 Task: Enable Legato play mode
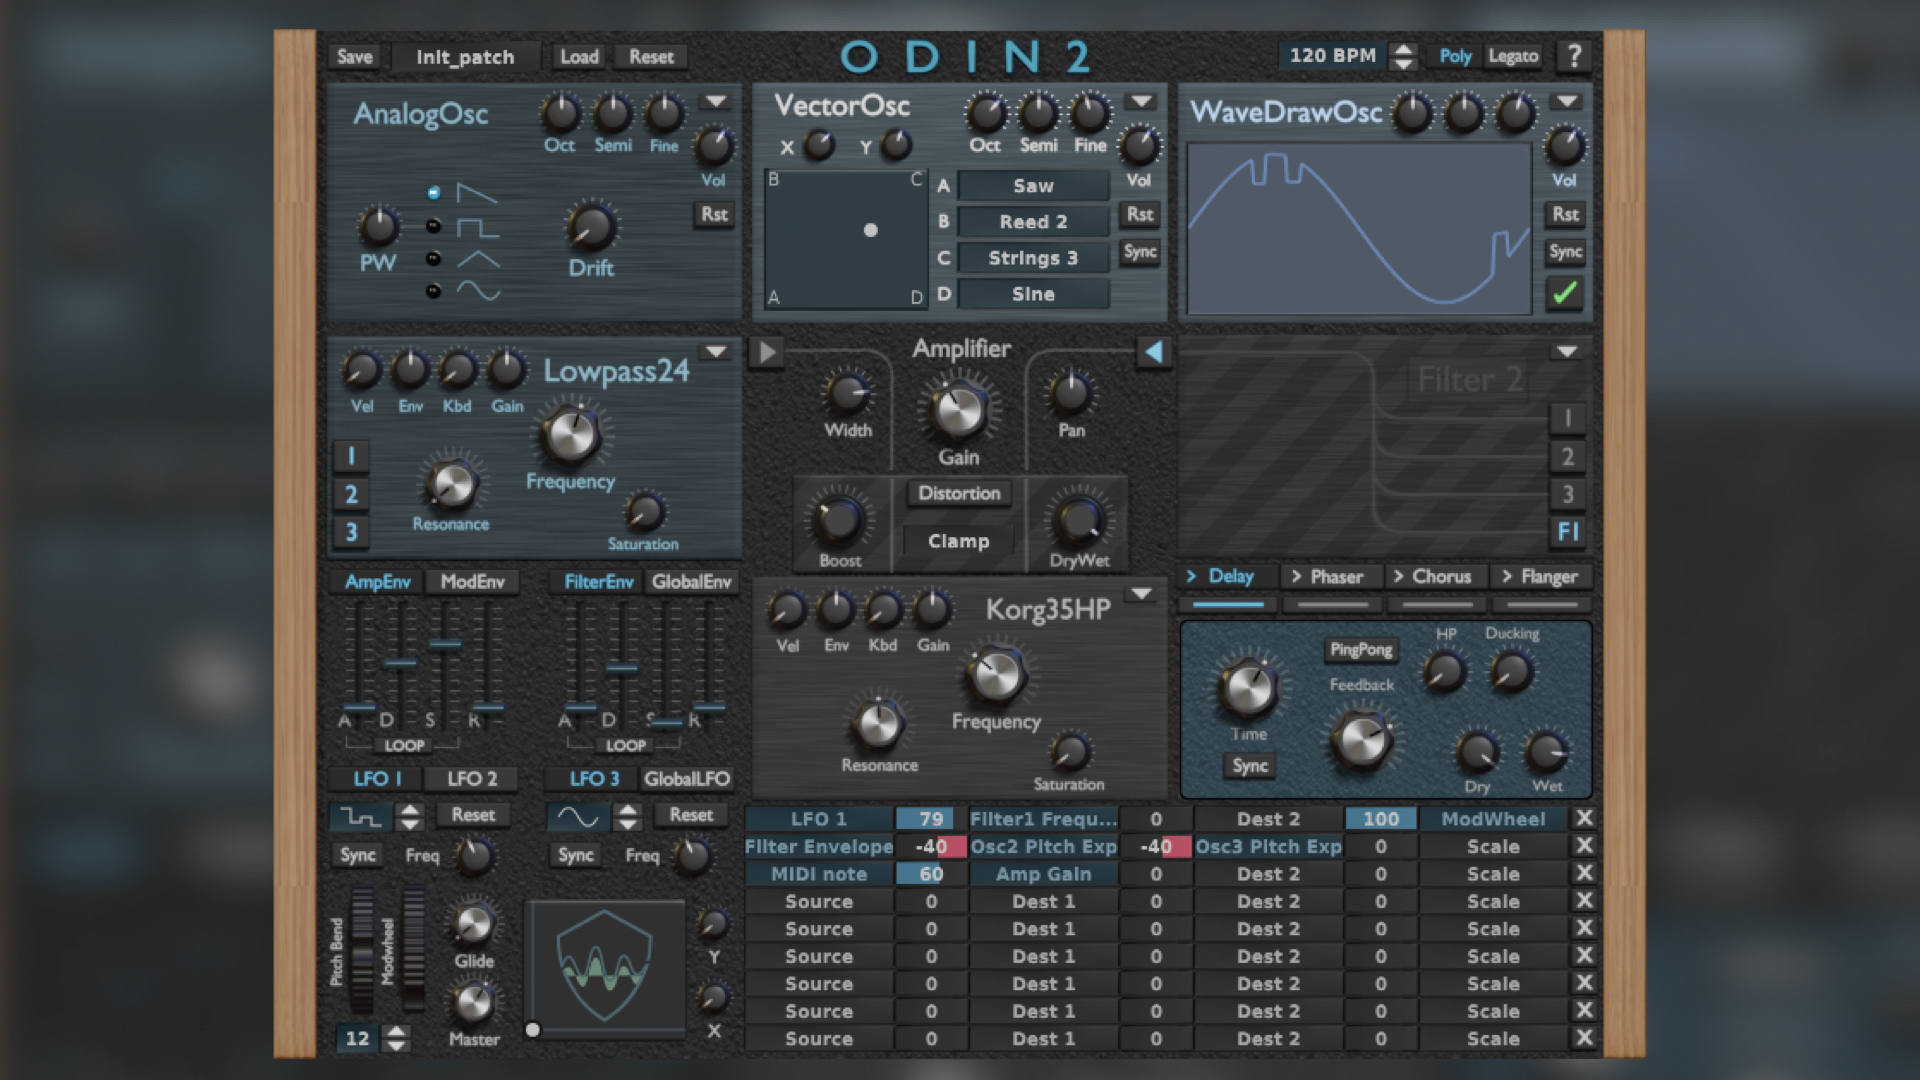click(1513, 56)
